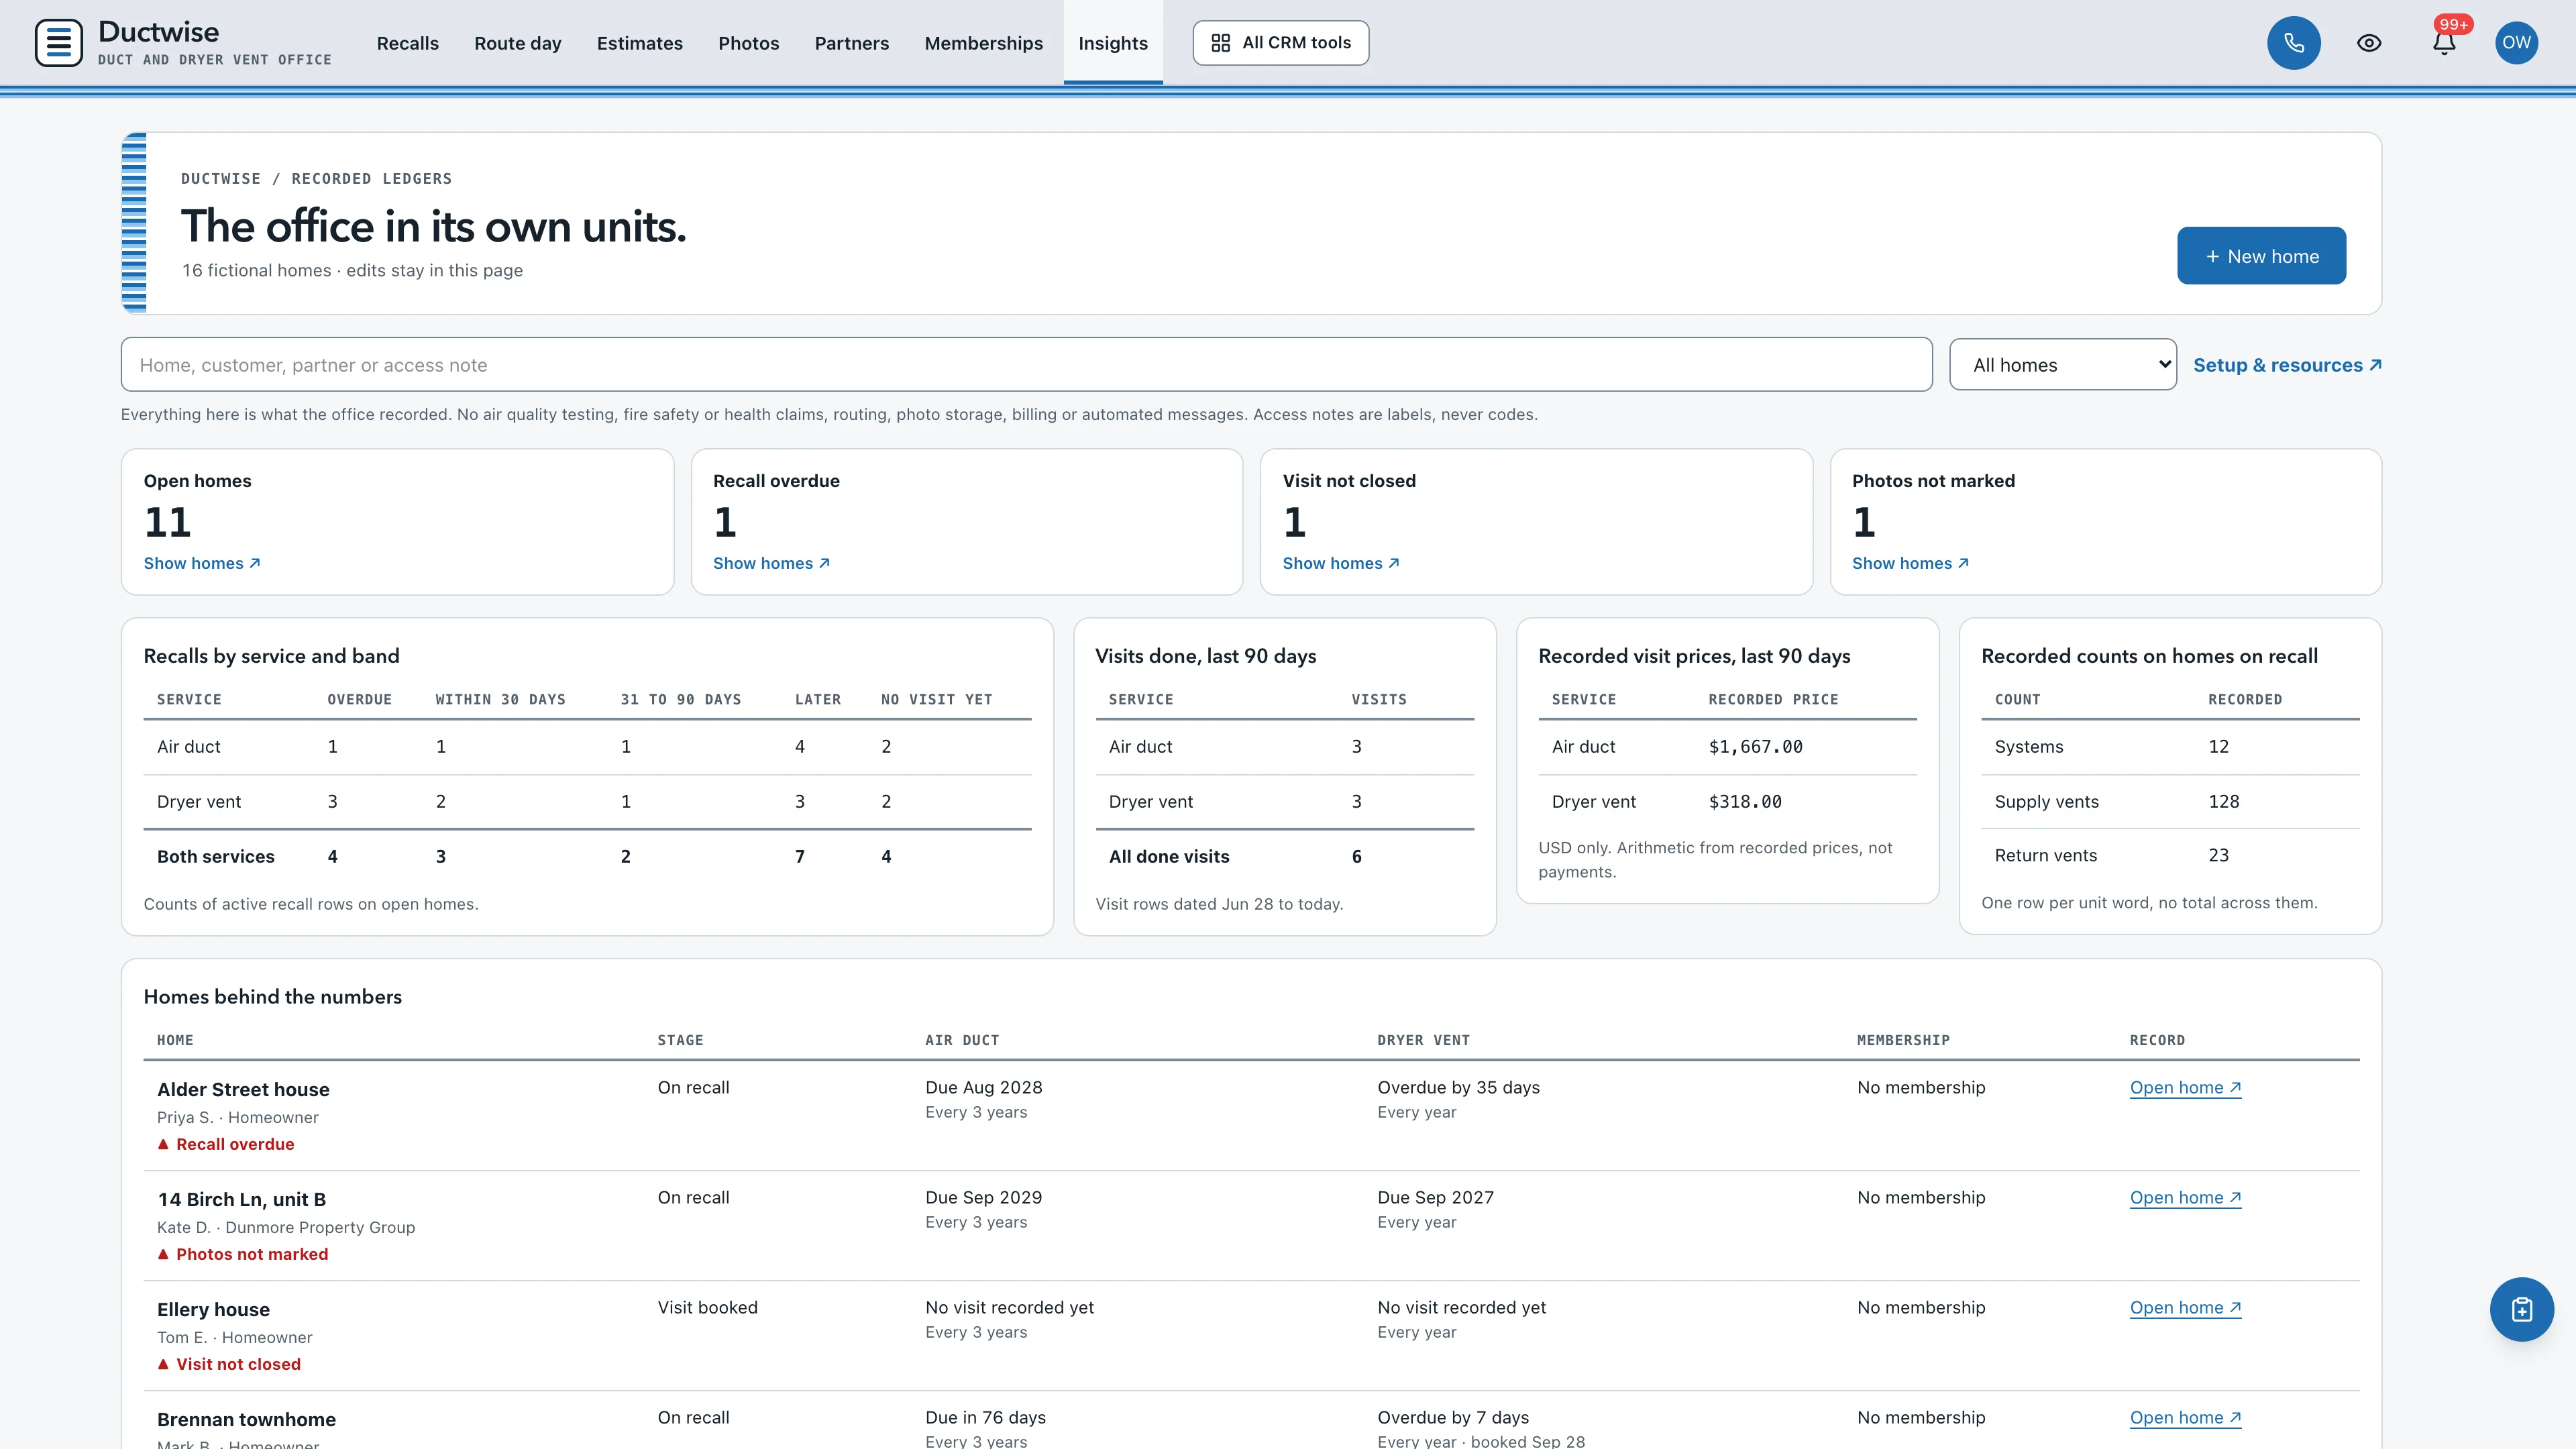
Task: Select the Insights tab
Action: pyautogui.click(x=1113, y=43)
